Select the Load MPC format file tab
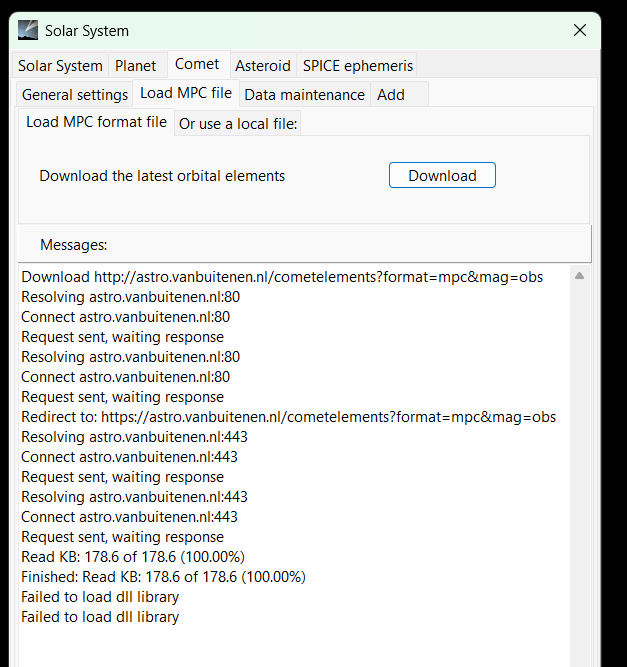This screenshot has width=627, height=667. 97,122
